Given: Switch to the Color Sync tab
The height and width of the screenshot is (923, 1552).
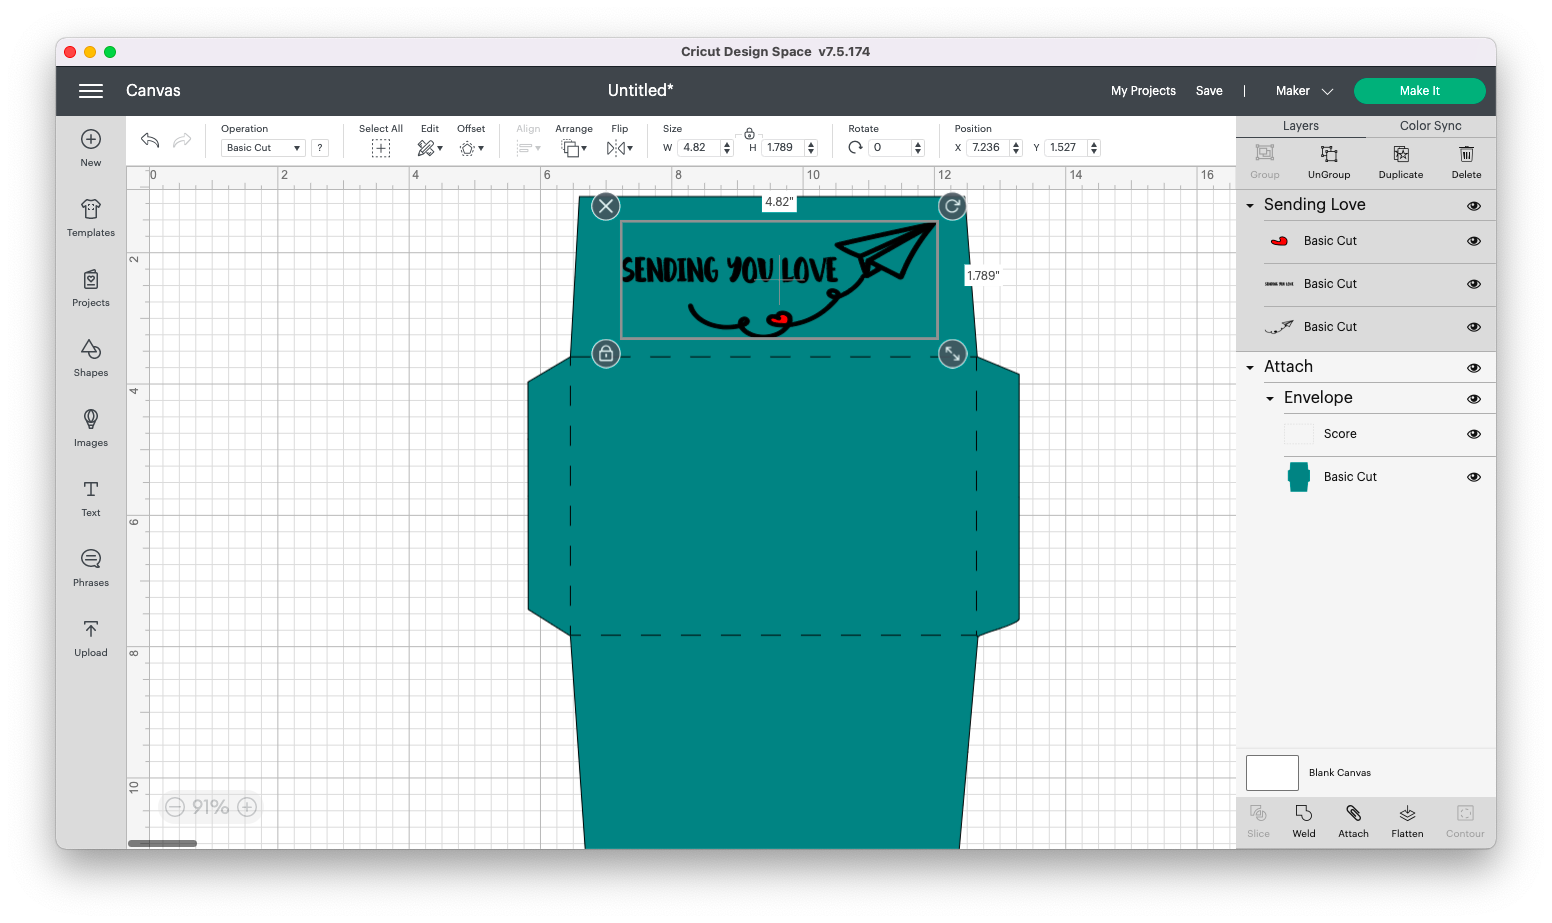Looking at the screenshot, I should [x=1429, y=125].
